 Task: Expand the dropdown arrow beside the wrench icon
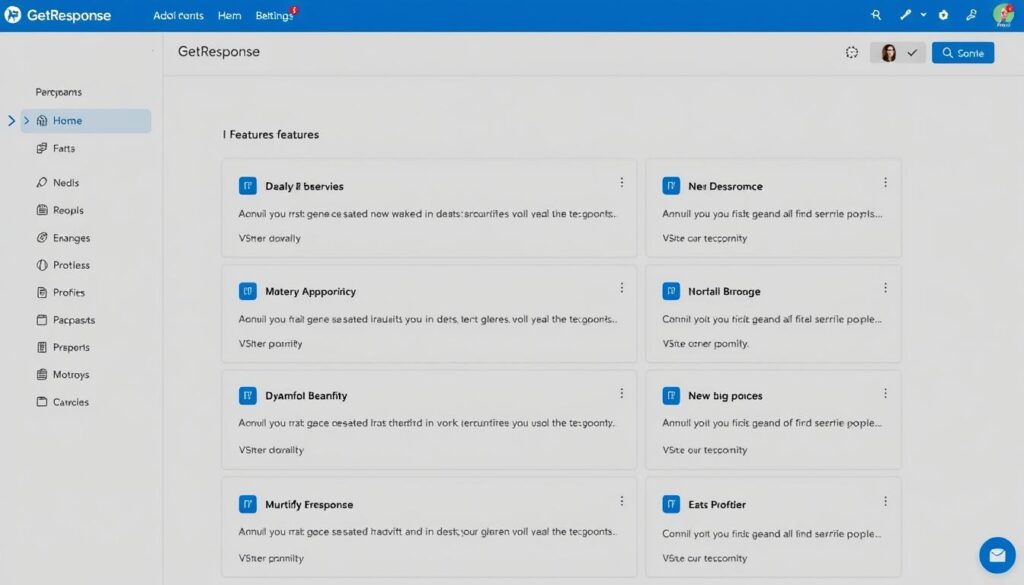point(923,15)
